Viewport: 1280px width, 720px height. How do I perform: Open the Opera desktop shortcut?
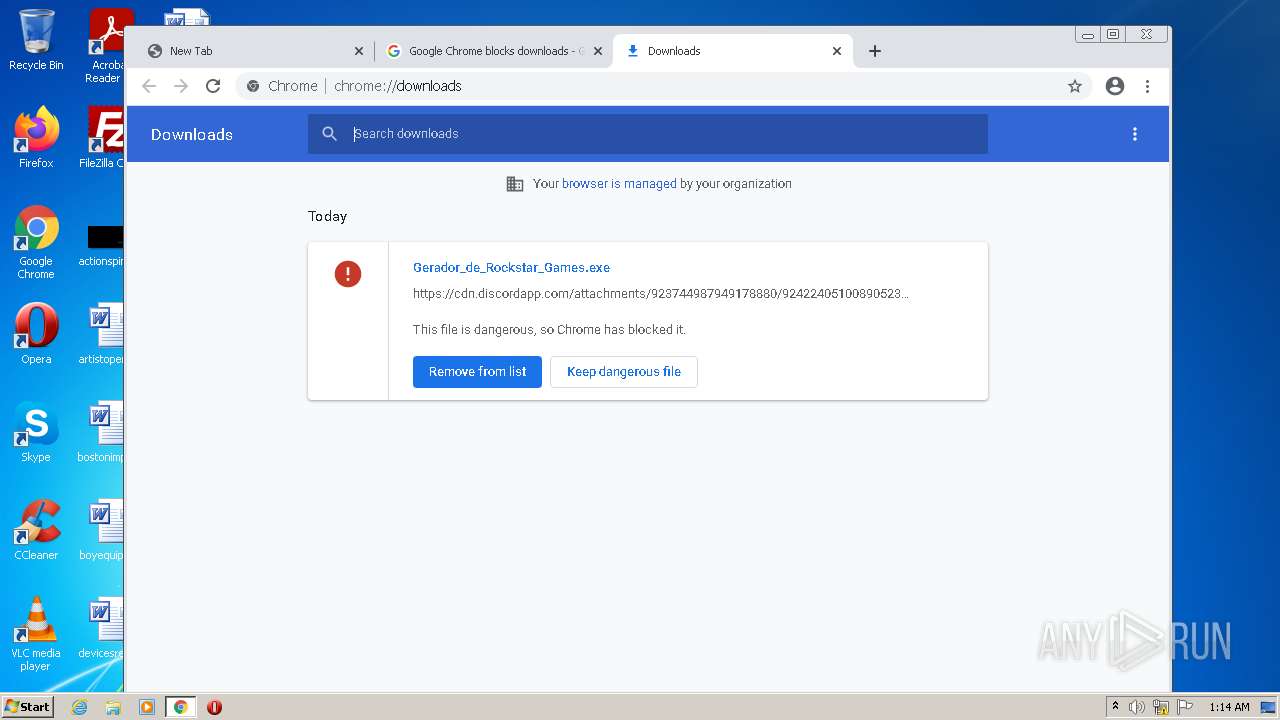click(36, 334)
